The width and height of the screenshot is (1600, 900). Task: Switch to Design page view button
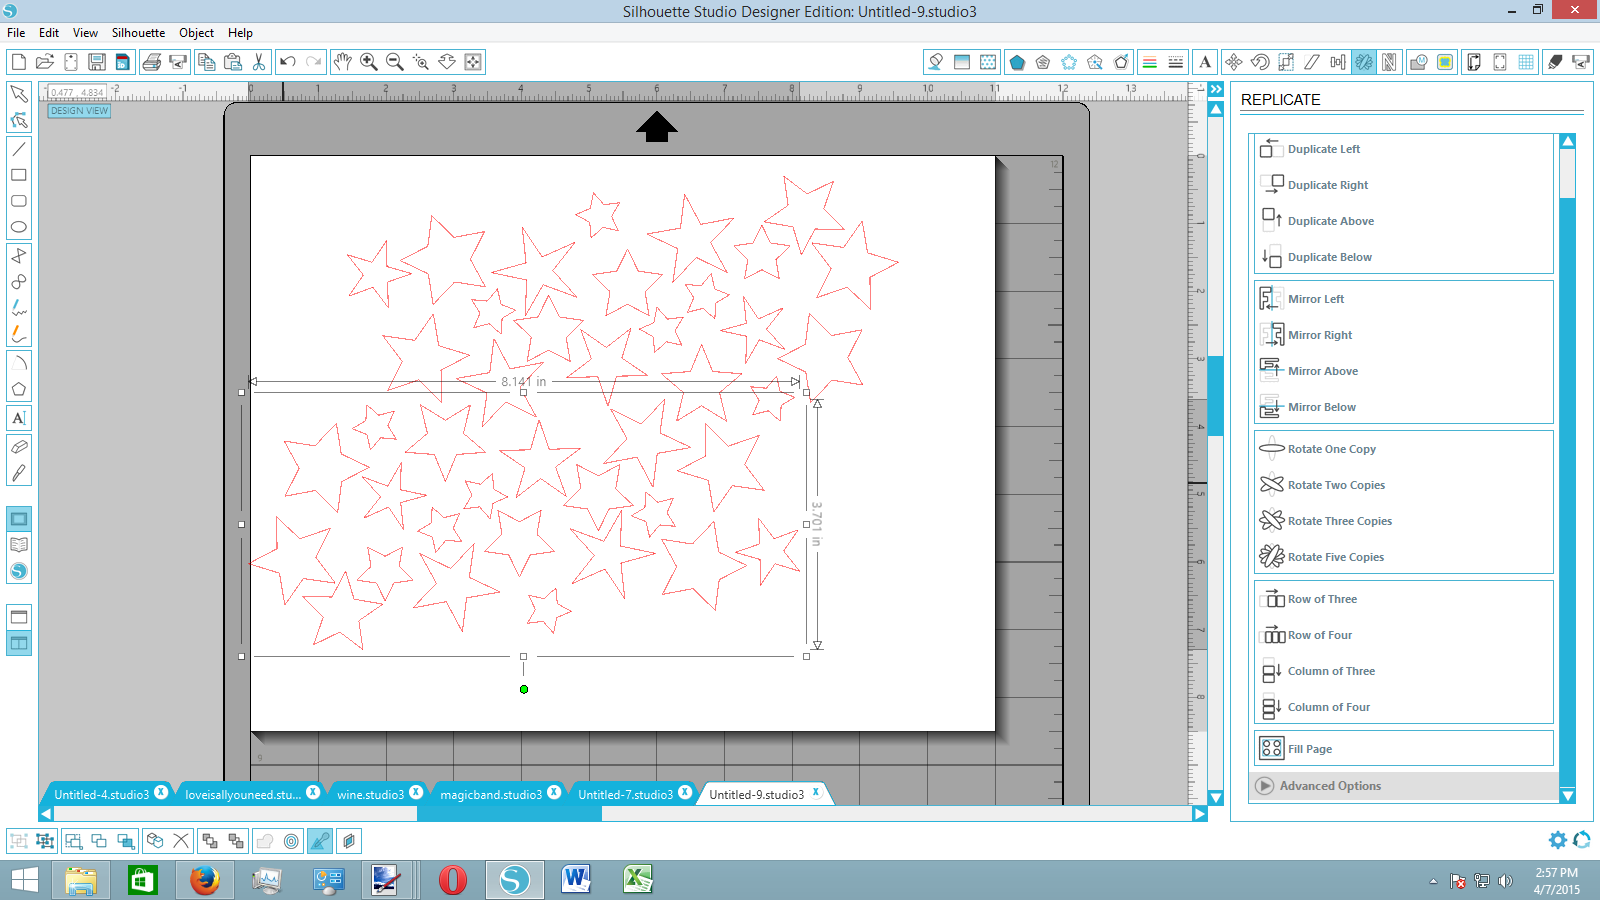coord(19,519)
